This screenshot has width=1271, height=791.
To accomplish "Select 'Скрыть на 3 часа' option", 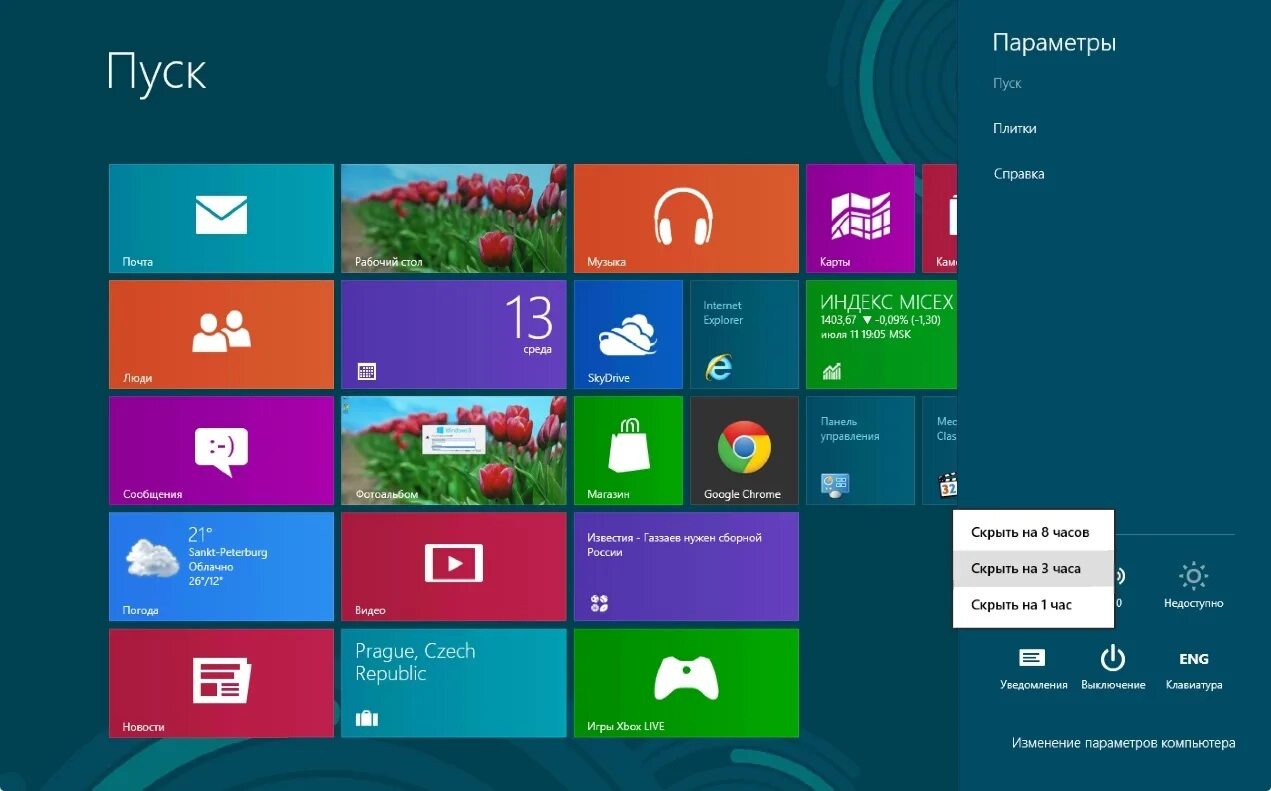I will pos(1033,568).
